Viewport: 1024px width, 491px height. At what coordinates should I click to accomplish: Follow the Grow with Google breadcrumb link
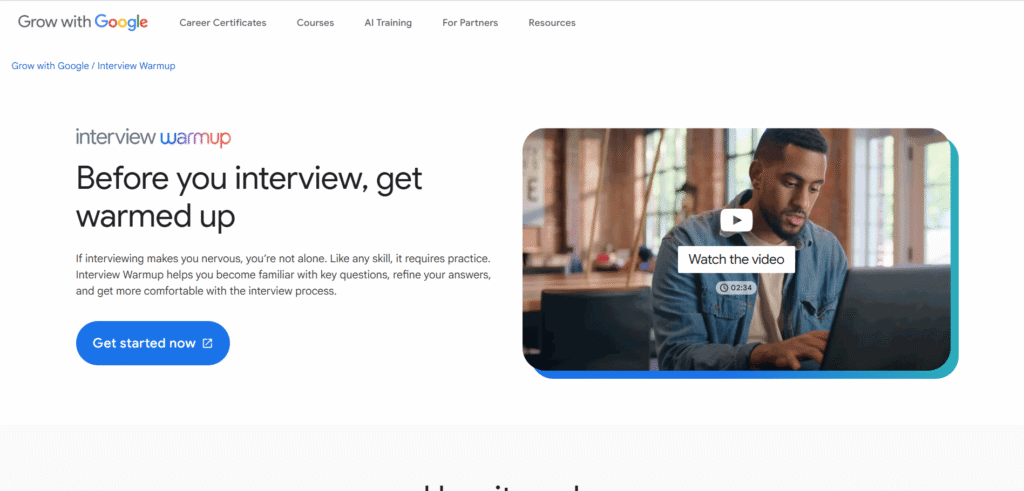[50, 66]
